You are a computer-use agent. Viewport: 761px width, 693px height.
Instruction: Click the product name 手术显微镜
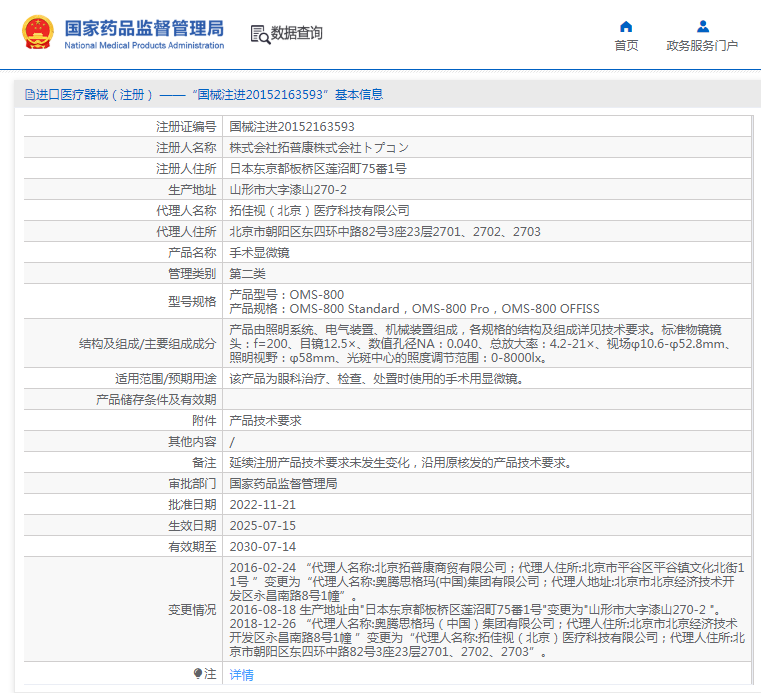(x=258, y=253)
